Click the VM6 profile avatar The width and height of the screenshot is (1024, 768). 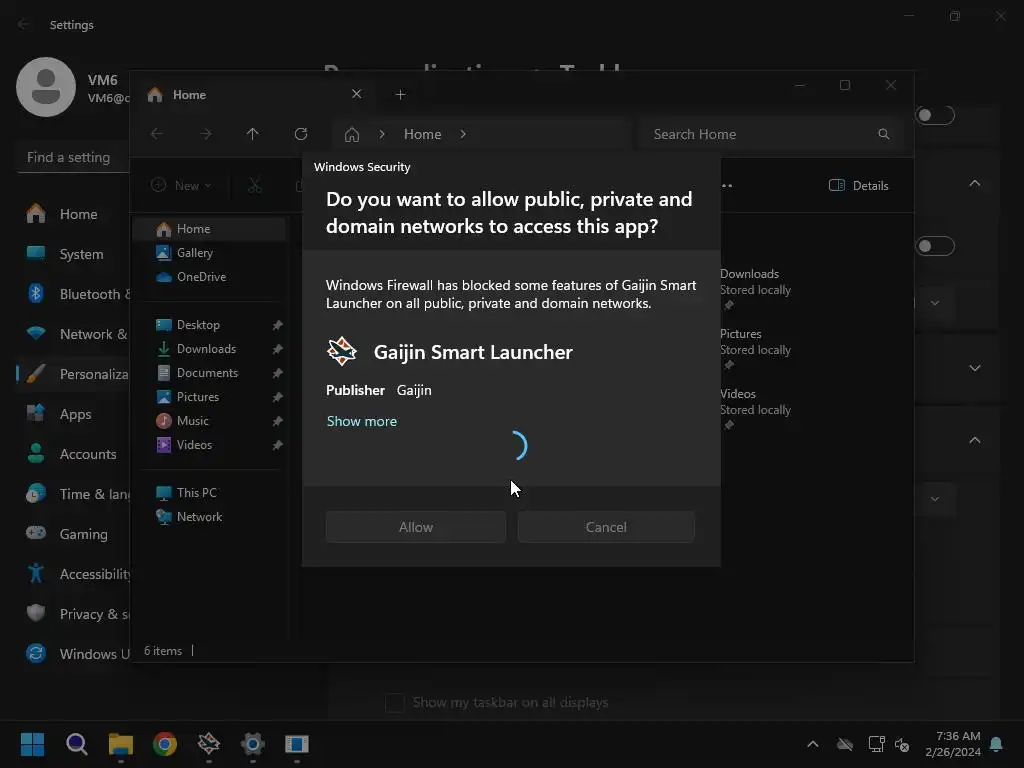coord(46,87)
